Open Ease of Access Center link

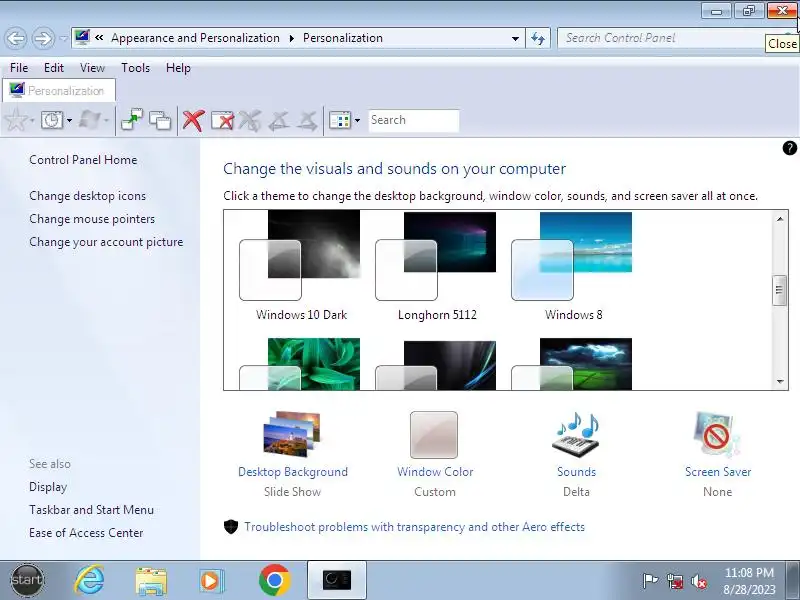86,533
